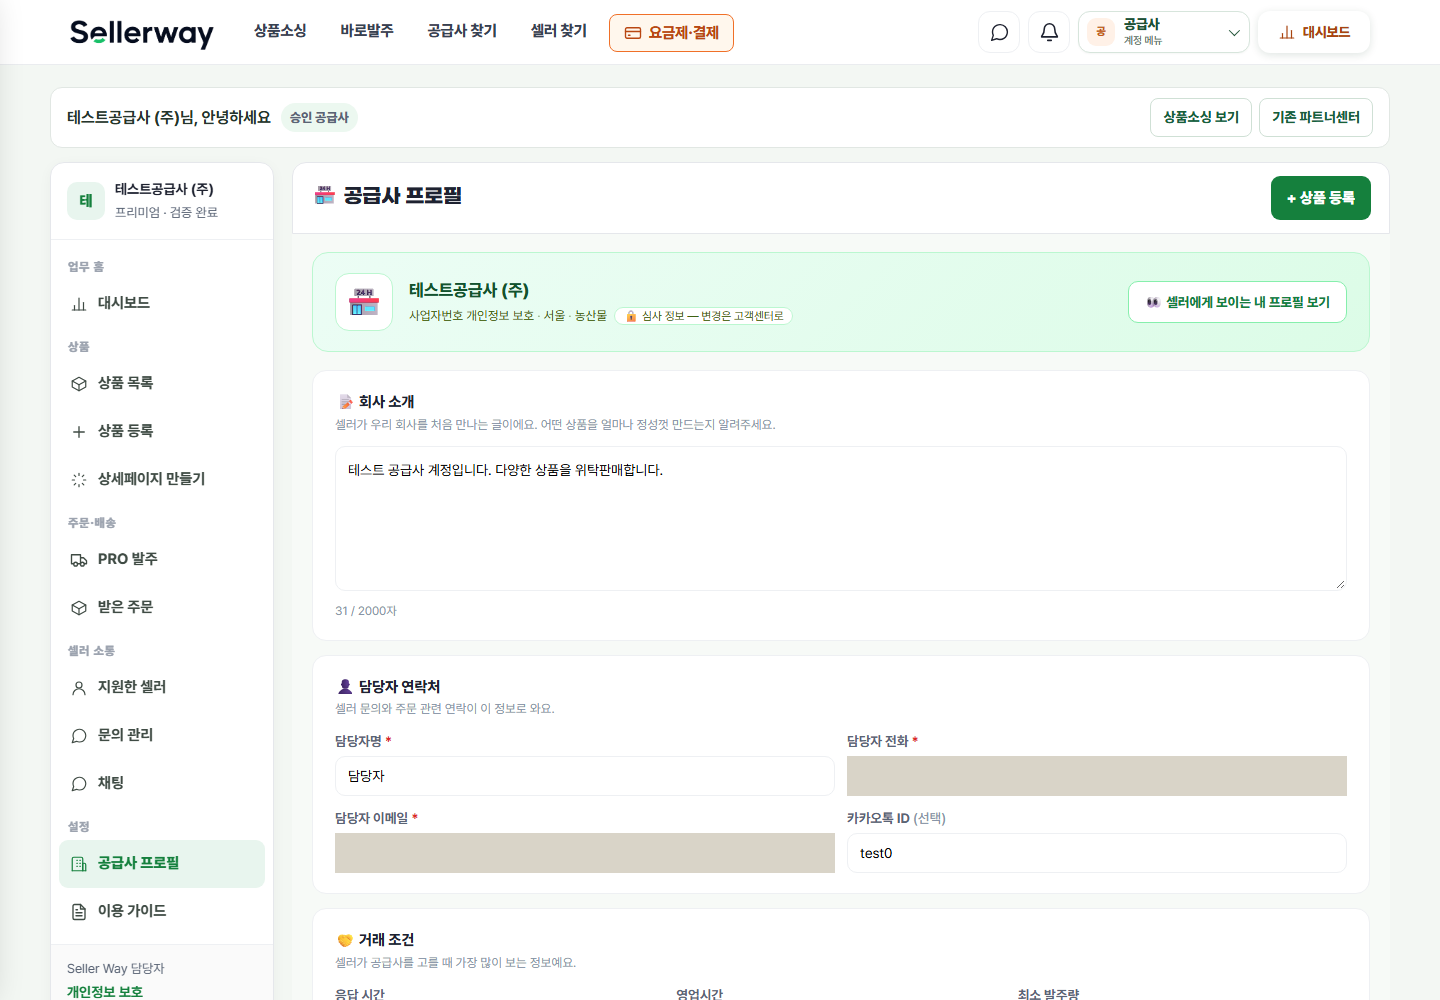Click the 대시보드 button in header
The width and height of the screenshot is (1440, 1000).
1314,32
